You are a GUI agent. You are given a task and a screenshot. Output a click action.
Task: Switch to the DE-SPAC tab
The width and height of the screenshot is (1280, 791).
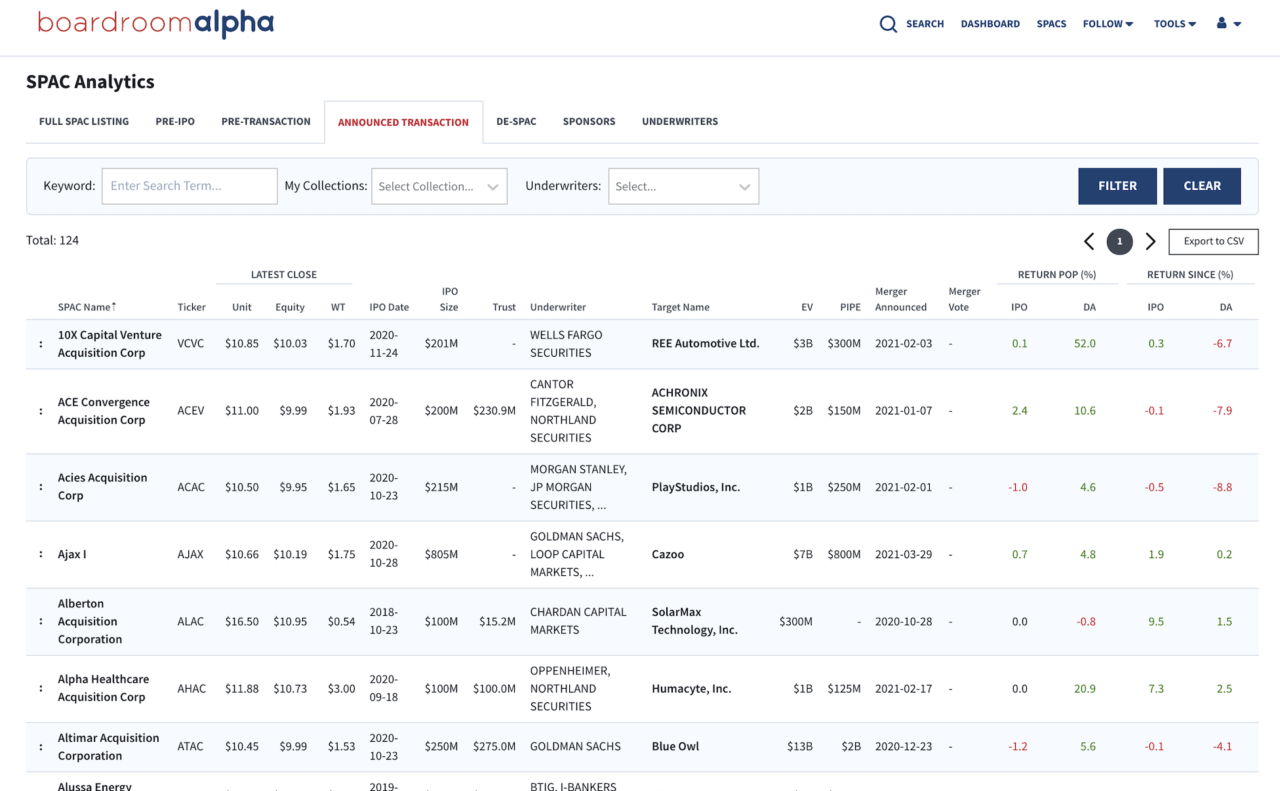coord(516,121)
